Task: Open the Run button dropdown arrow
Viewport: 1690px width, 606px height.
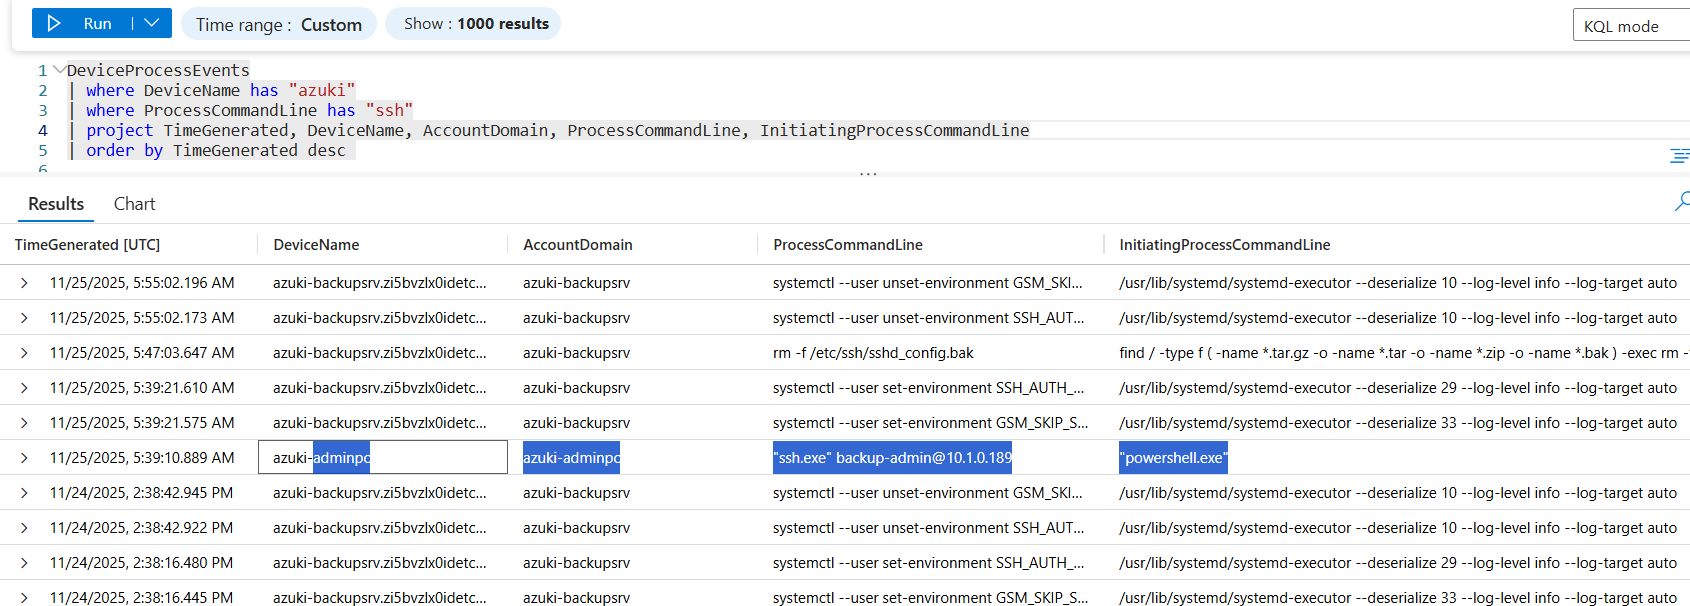Action: [152, 23]
